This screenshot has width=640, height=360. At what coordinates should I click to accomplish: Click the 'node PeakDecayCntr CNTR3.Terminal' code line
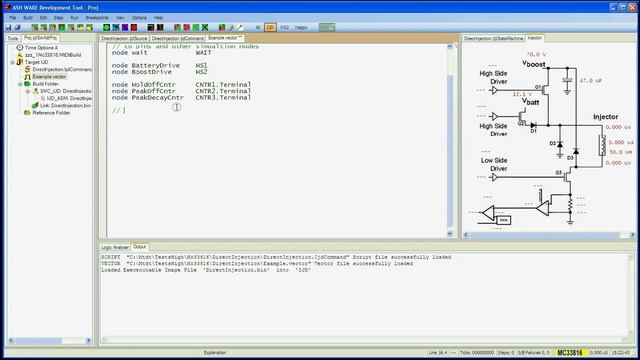182,98
